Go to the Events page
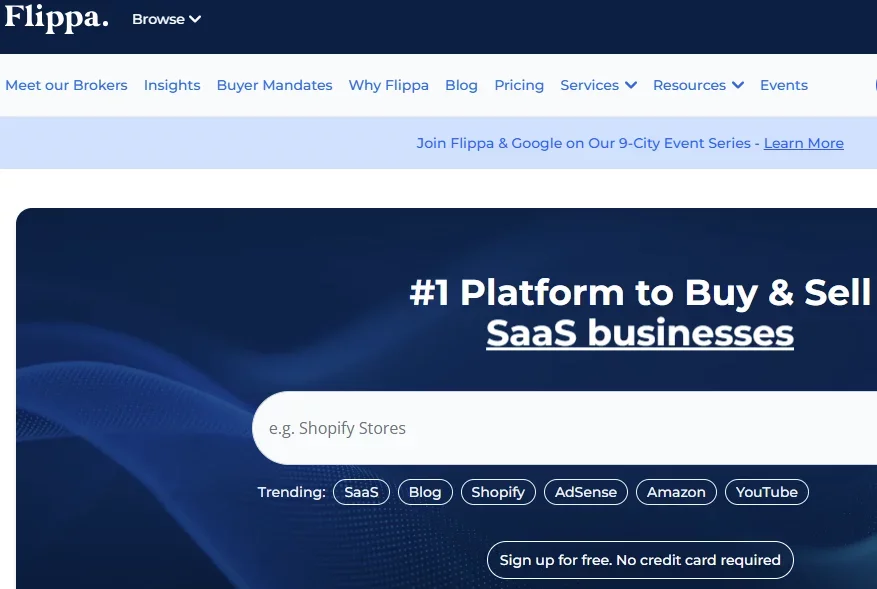The image size is (877, 589). coord(783,85)
